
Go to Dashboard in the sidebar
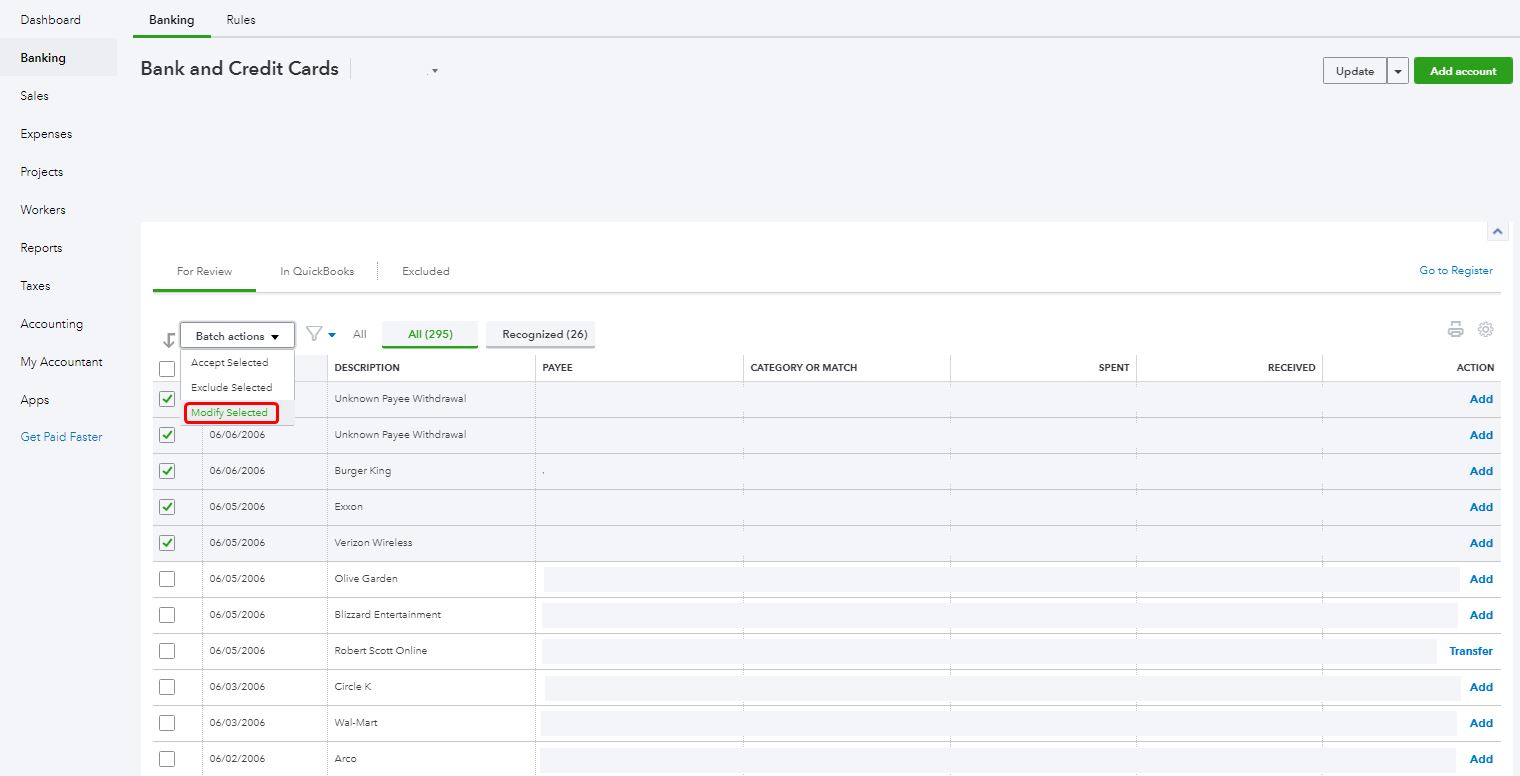point(51,20)
